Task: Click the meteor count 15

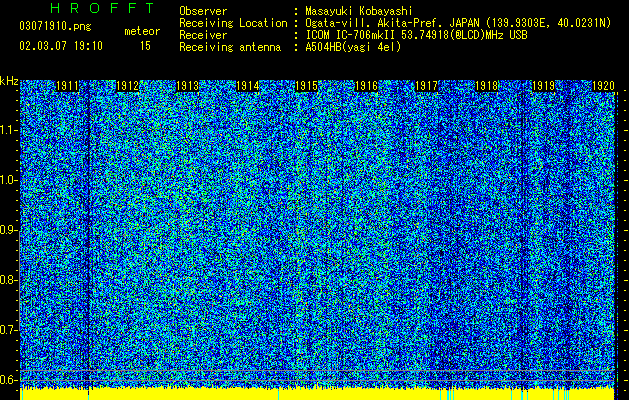Action: pyautogui.click(x=145, y=46)
